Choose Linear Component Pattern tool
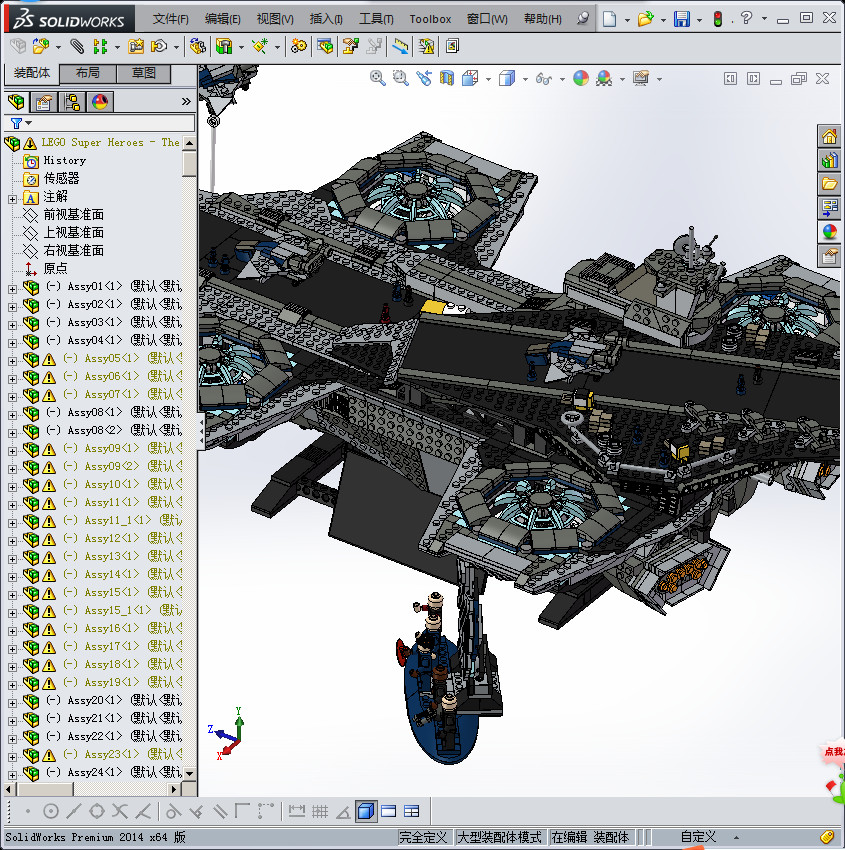845x850 pixels. 100,47
